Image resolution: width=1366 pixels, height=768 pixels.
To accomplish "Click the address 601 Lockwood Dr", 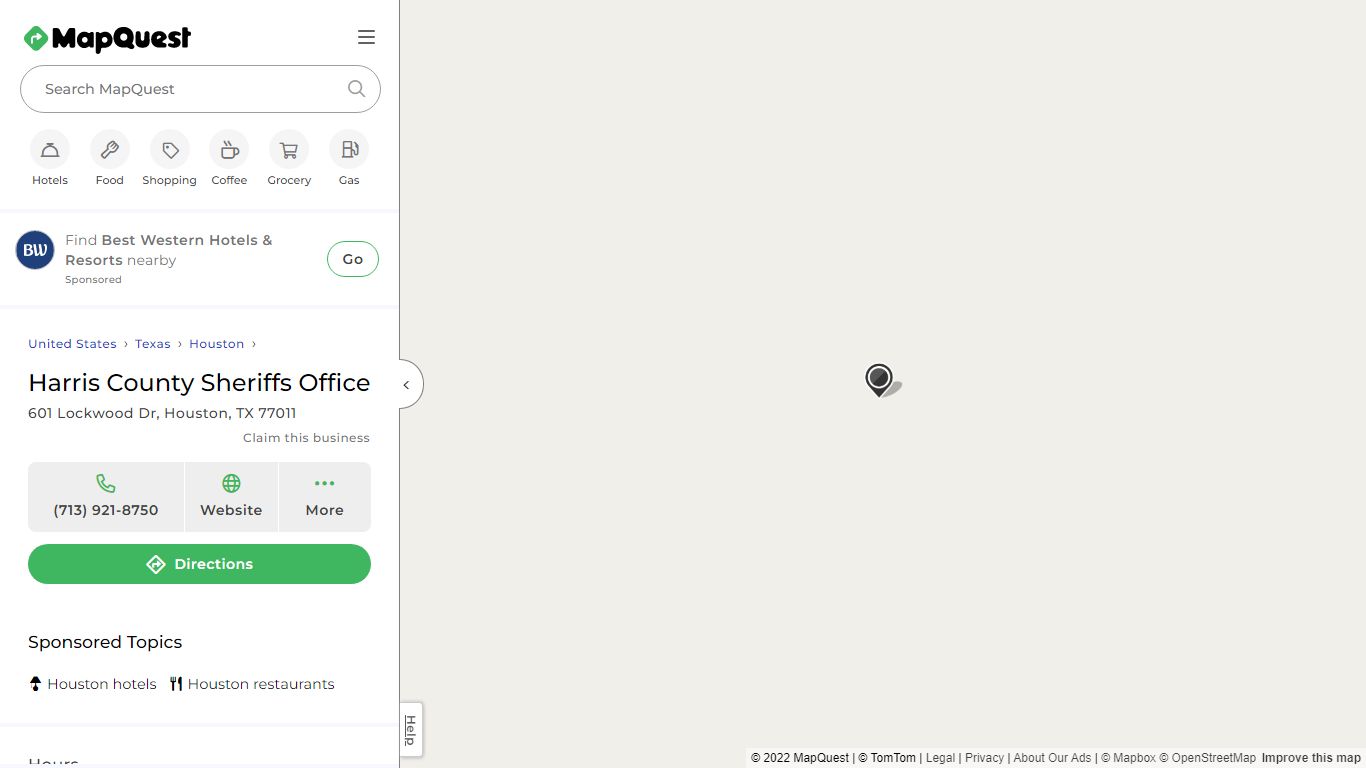I will 162,413.
